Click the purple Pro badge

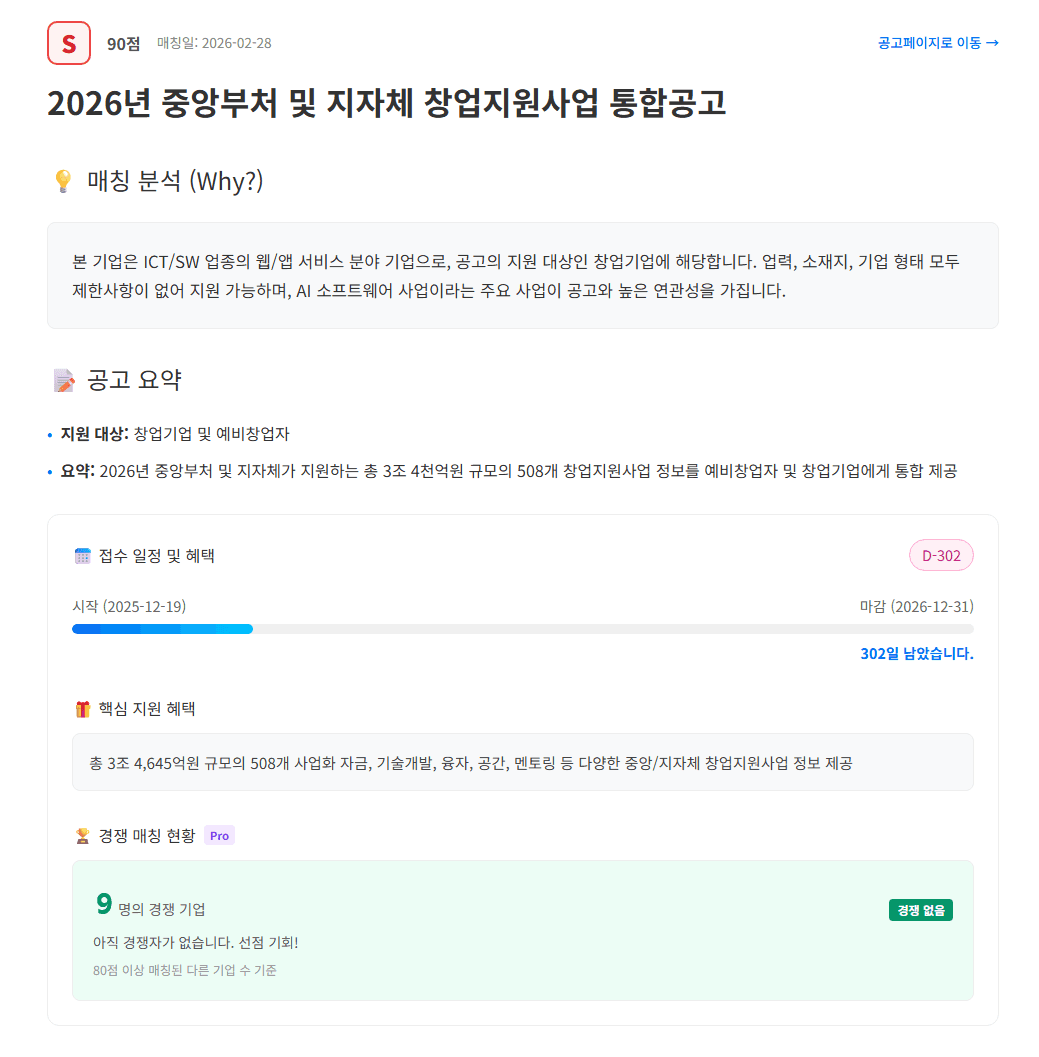pyautogui.click(x=219, y=834)
